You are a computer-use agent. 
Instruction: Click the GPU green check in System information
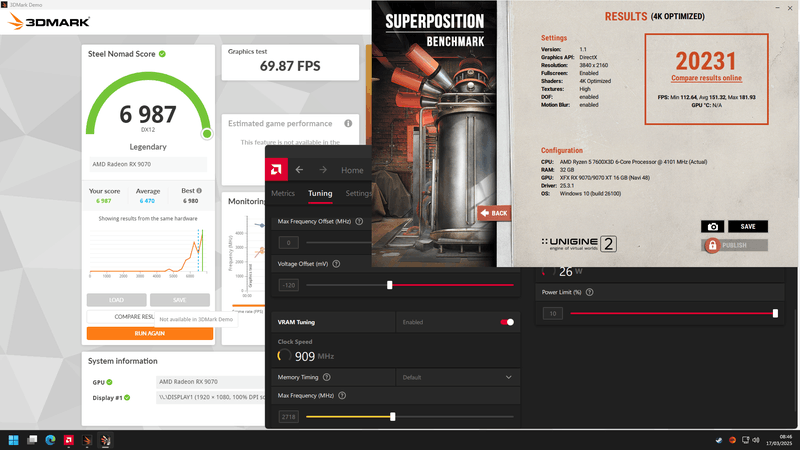coord(110,382)
